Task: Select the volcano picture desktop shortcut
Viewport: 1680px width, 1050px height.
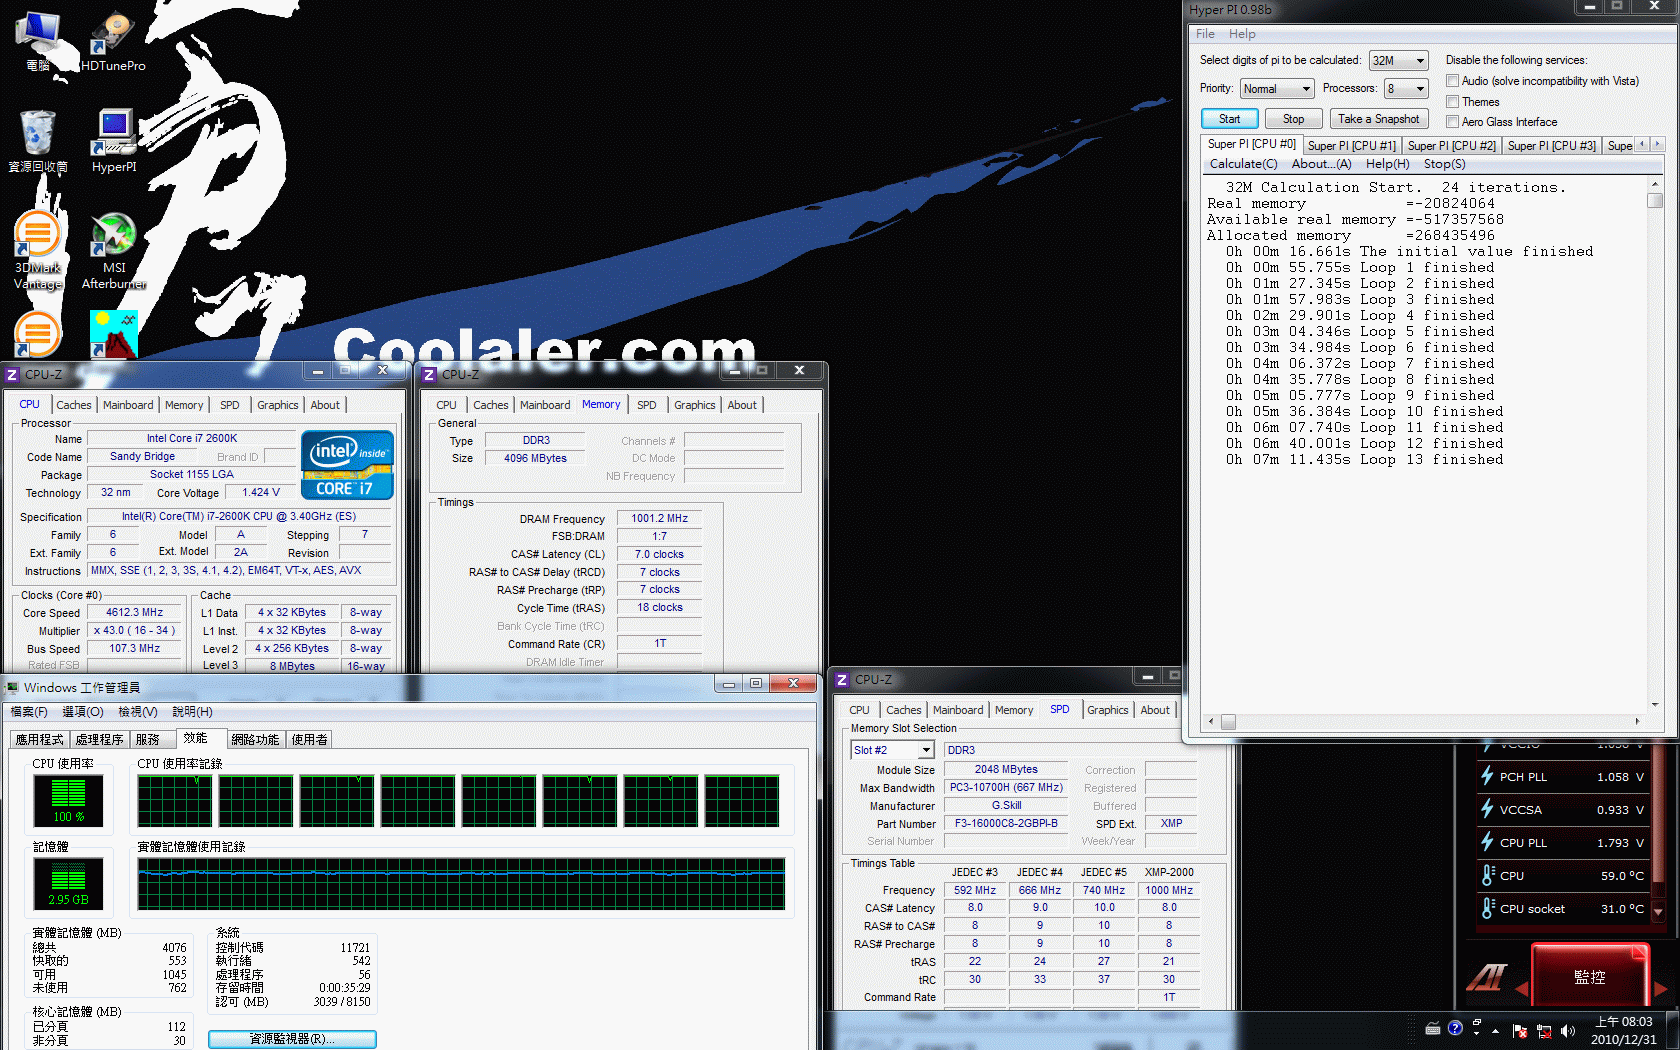Action: (114, 334)
